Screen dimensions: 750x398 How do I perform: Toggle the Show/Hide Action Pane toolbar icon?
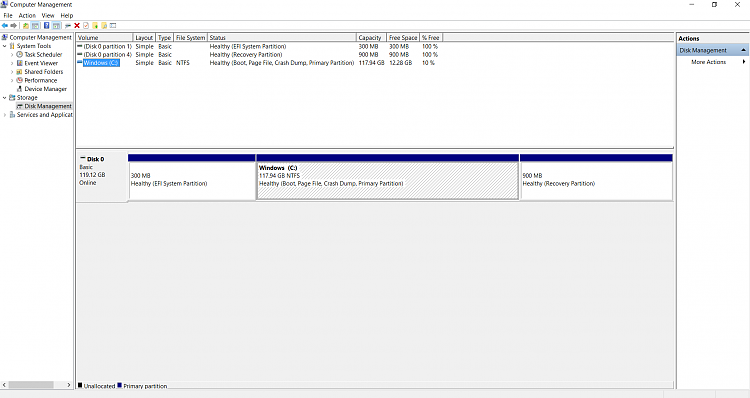coord(56,26)
